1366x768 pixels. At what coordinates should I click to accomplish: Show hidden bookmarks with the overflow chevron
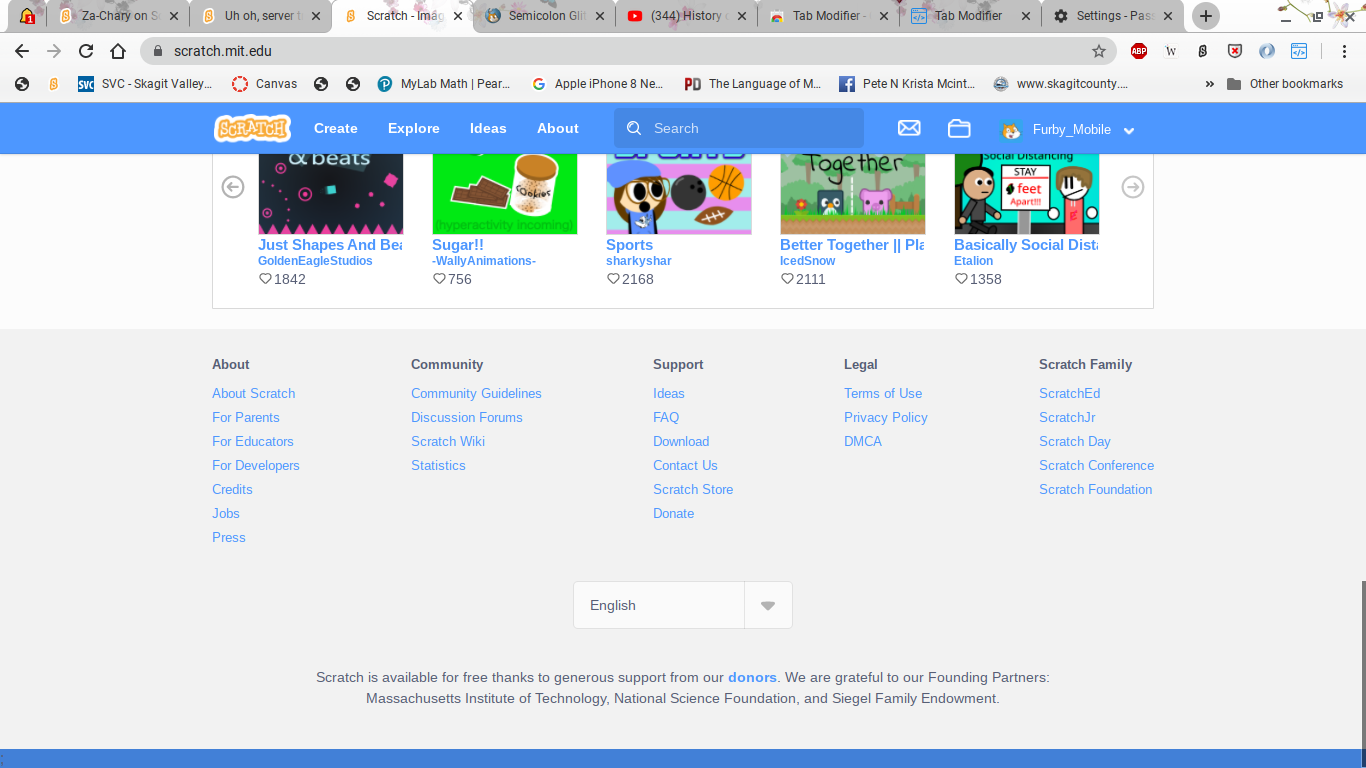pyautogui.click(x=1210, y=84)
